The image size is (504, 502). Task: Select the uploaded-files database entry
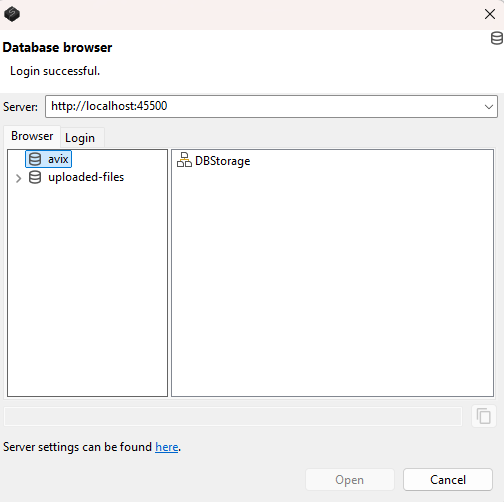coord(76,177)
